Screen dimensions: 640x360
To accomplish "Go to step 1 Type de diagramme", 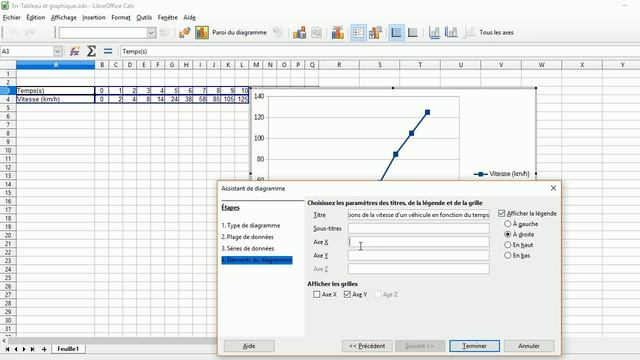I will [251, 225].
